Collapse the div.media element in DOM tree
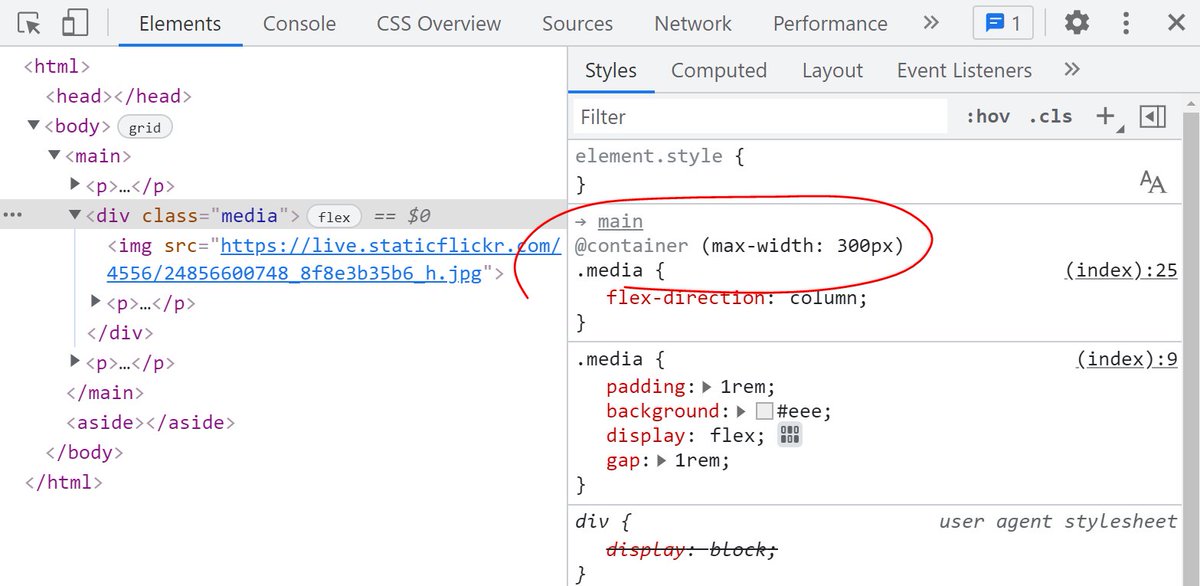 click(75, 215)
